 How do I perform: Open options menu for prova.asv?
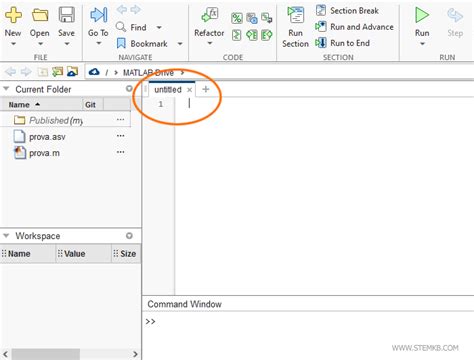120,136
